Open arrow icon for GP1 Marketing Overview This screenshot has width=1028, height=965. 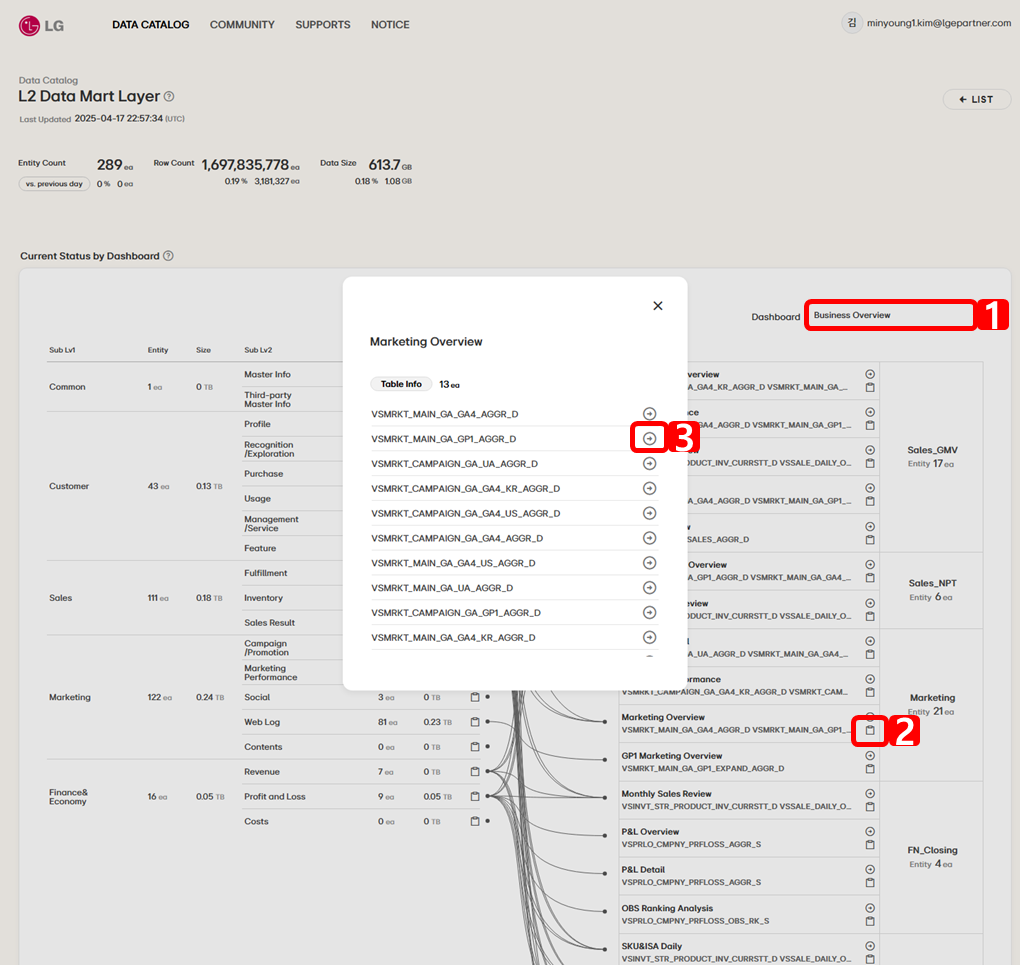pos(870,756)
